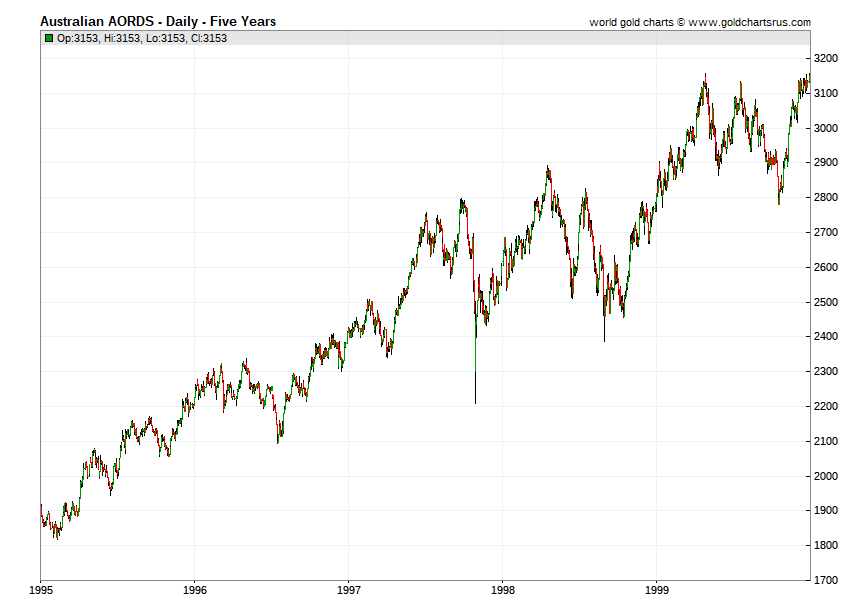Click the 2600 y-axis label
Image resolution: width=850 pixels, height=616 pixels.
point(826,267)
